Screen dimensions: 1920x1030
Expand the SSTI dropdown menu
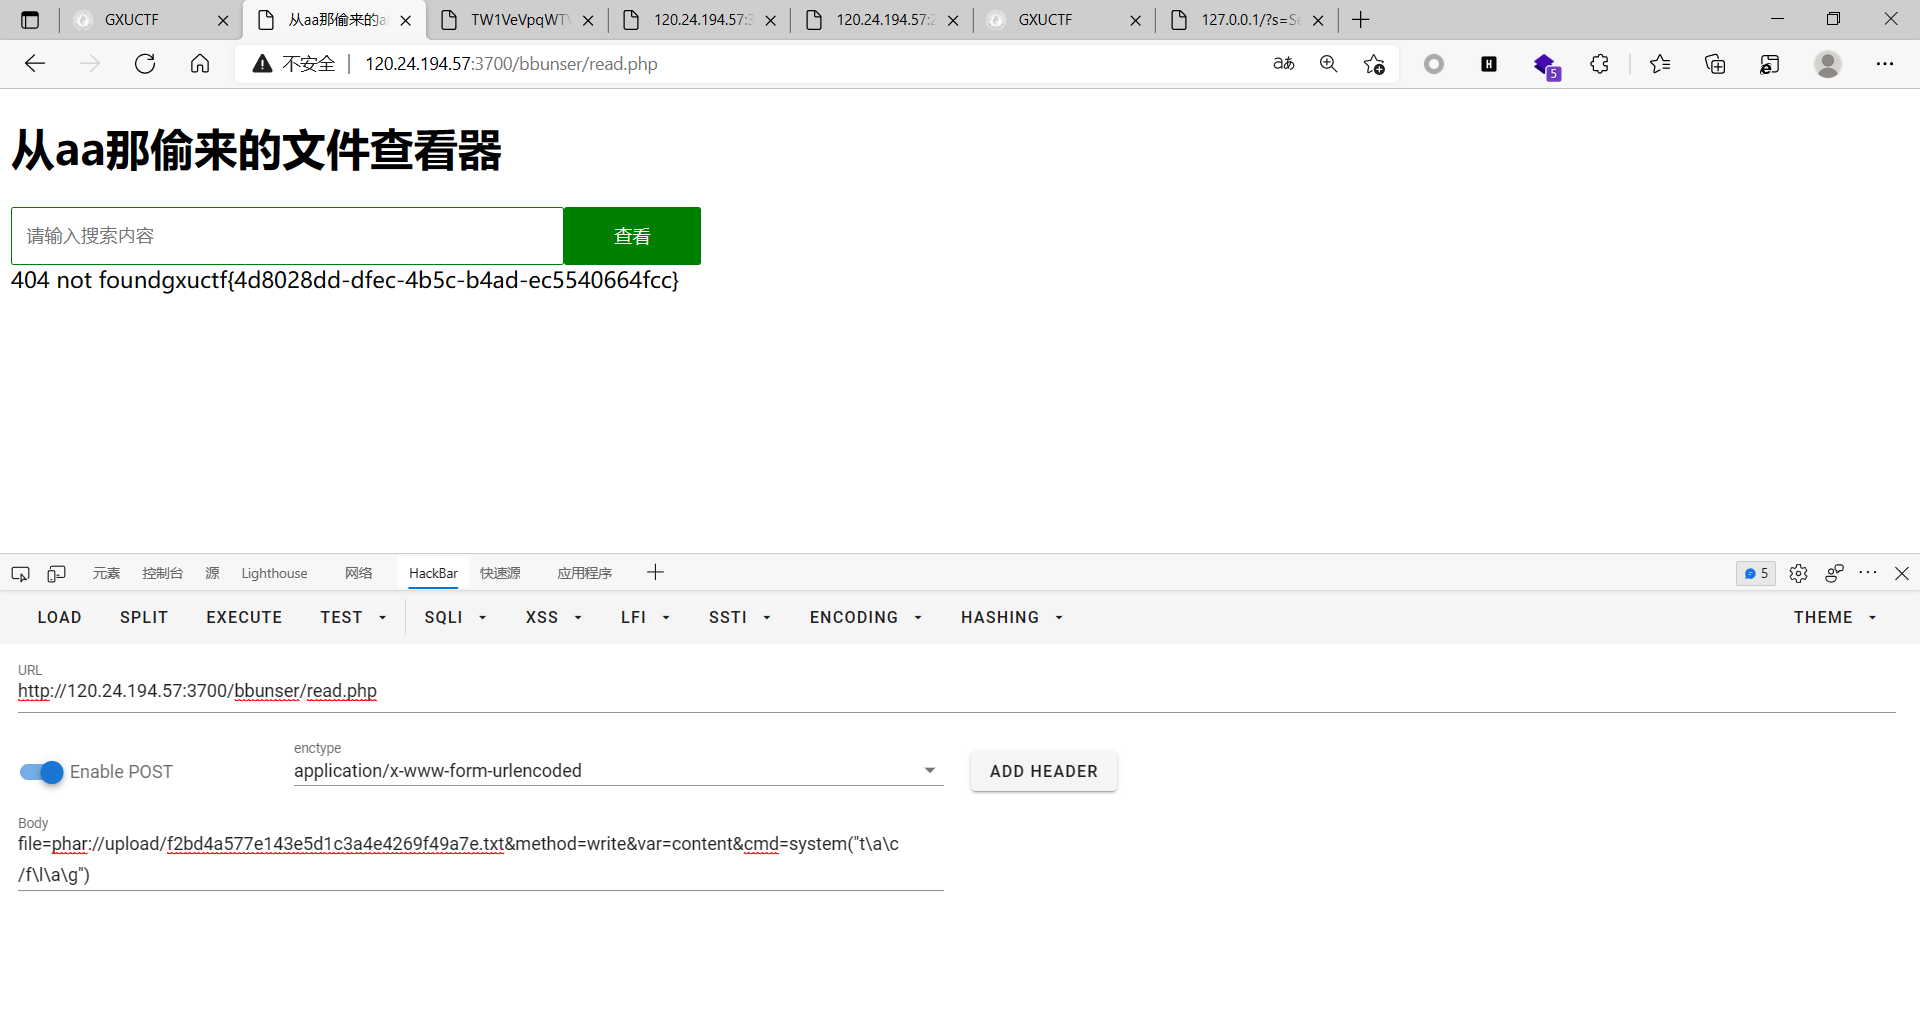pyautogui.click(x=739, y=617)
